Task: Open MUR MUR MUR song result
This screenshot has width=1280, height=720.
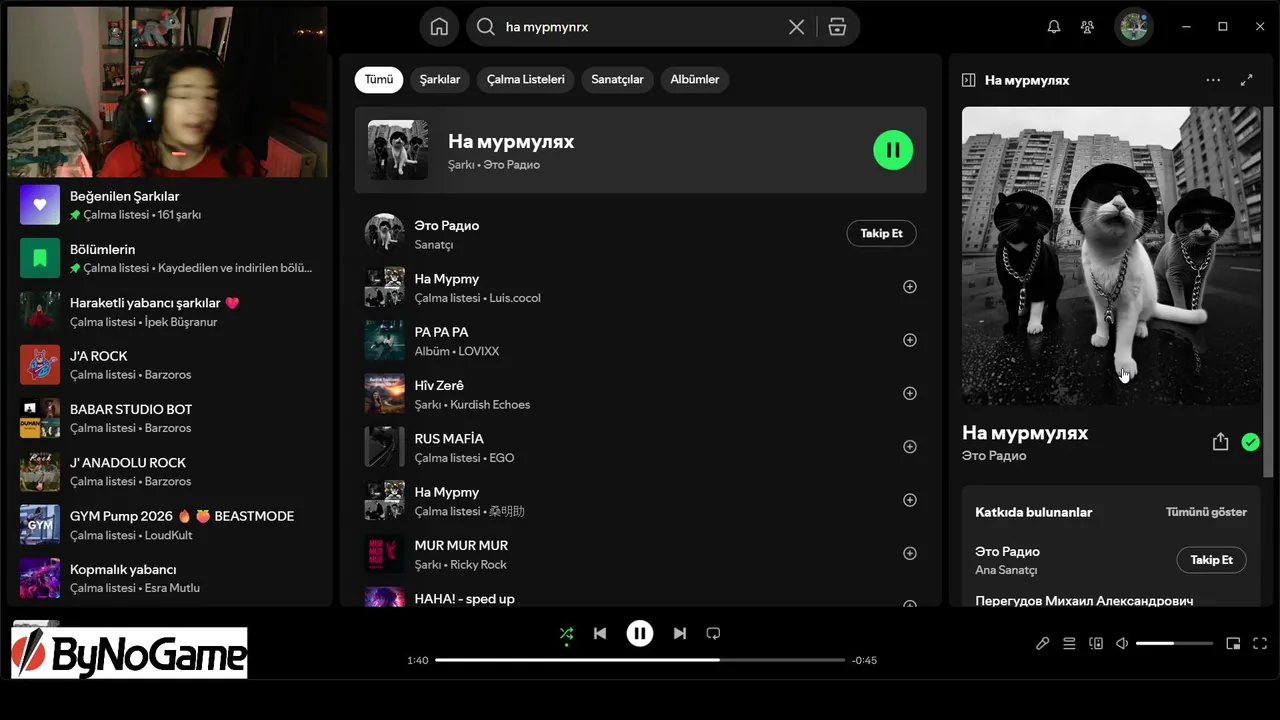Action: [640, 553]
